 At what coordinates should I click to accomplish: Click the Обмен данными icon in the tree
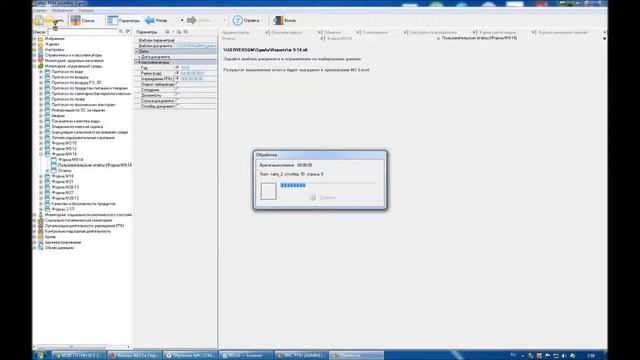click(41, 248)
